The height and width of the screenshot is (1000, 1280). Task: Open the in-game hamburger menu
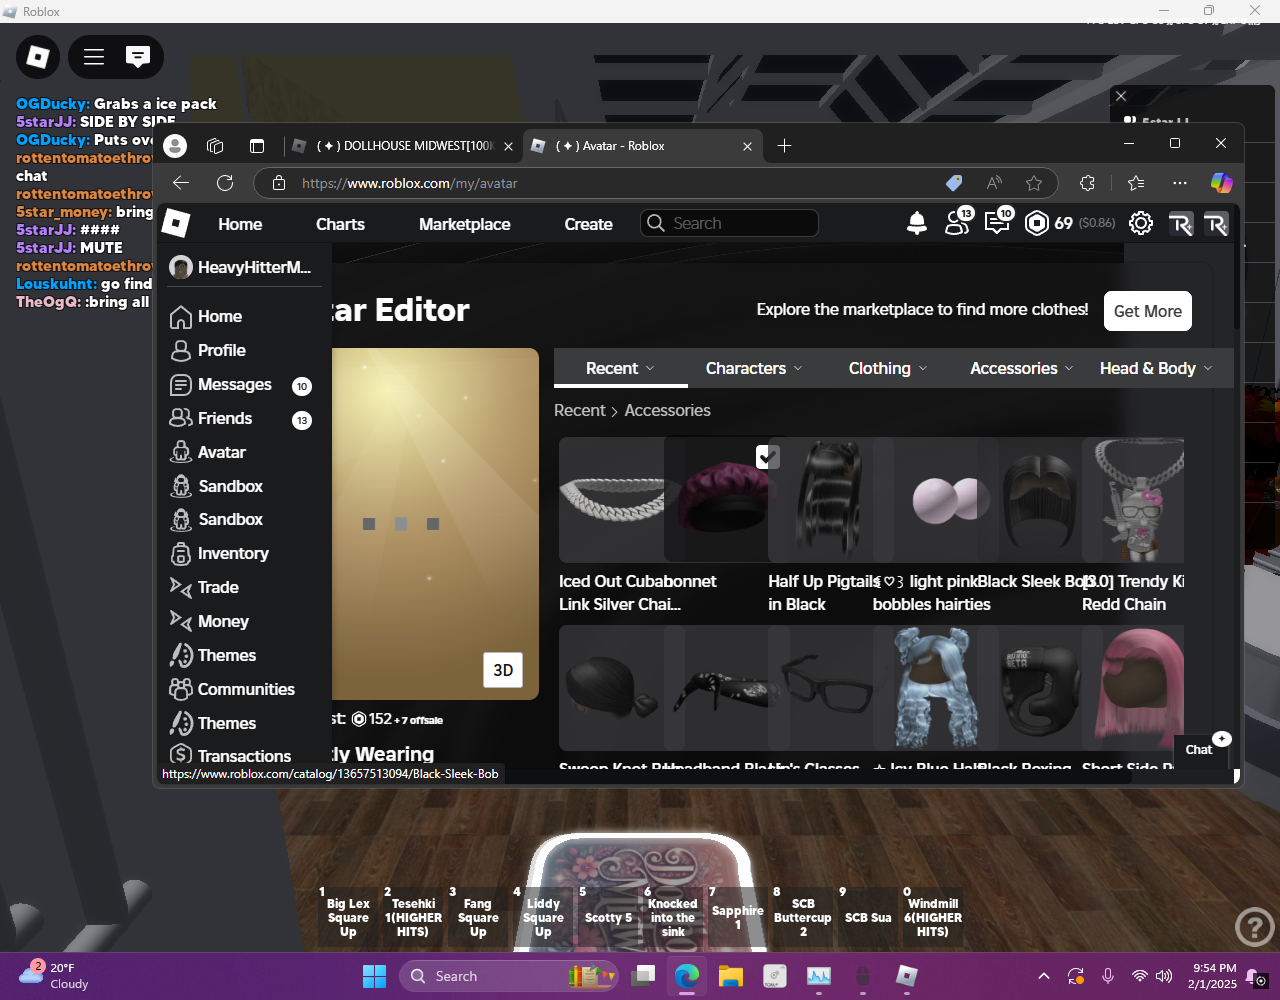pyautogui.click(x=94, y=57)
